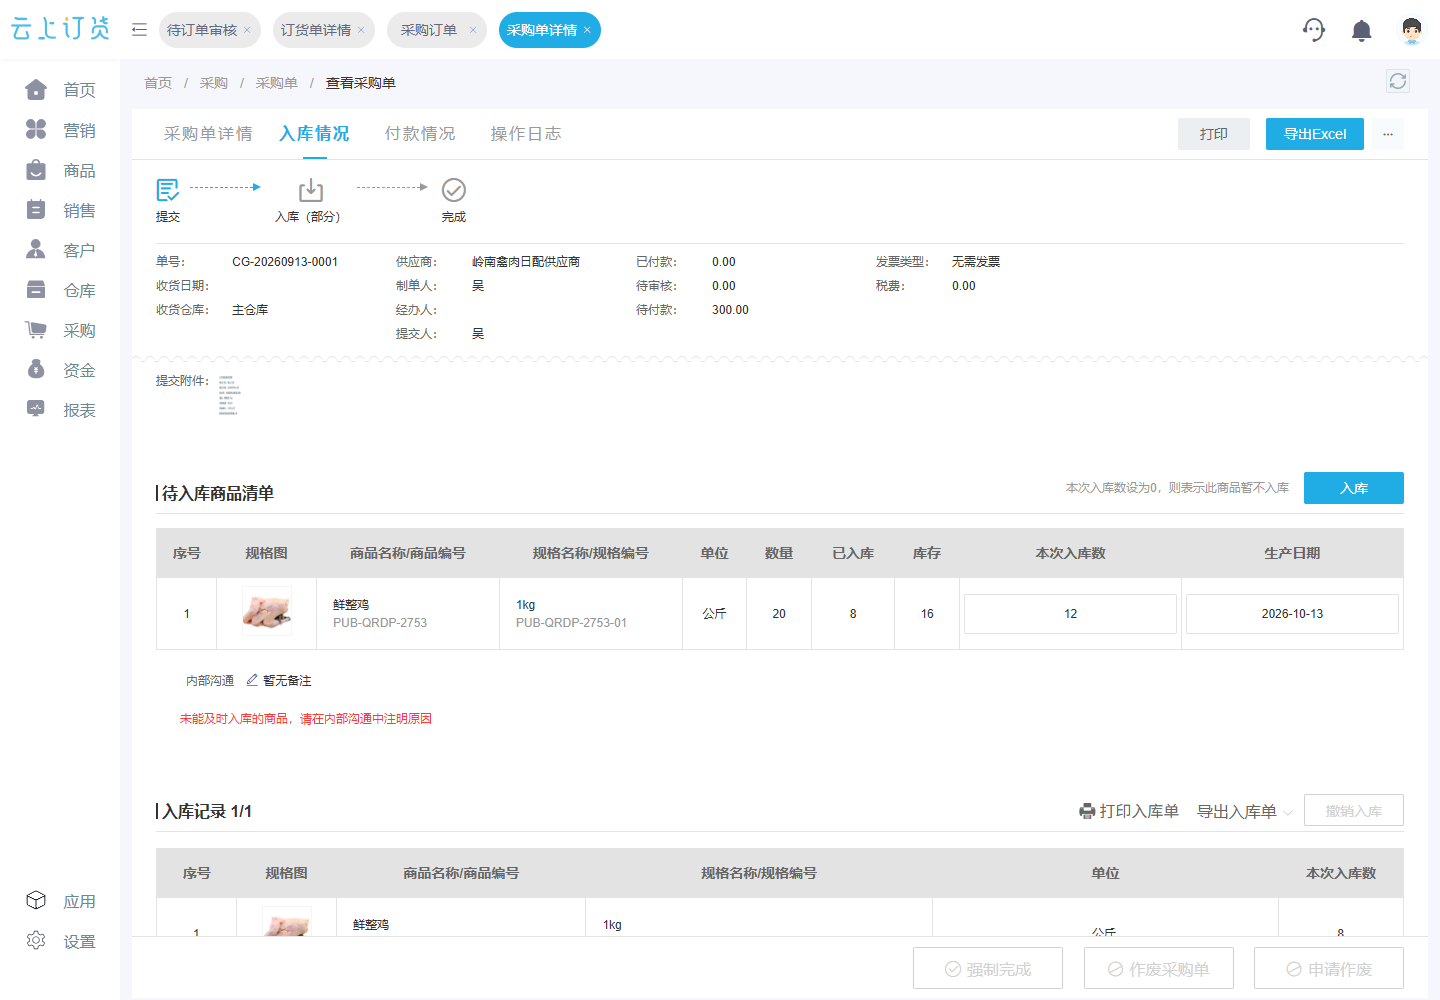Close the 订货单详情 tab
Screen dimensions: 1440x1000
(361, 30)
